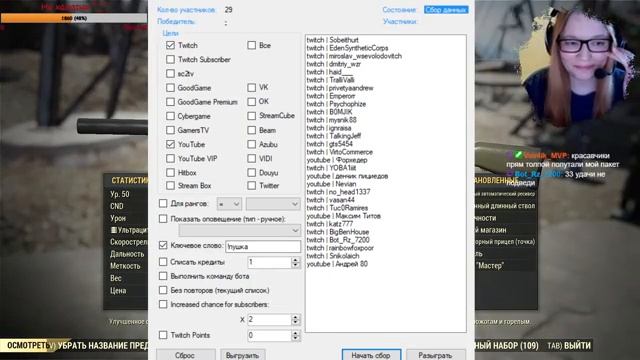Image resolution: width=640 pixels, height=360 pixels.
Task: Select participant youtube | Nevian
Action: [331, 184]
